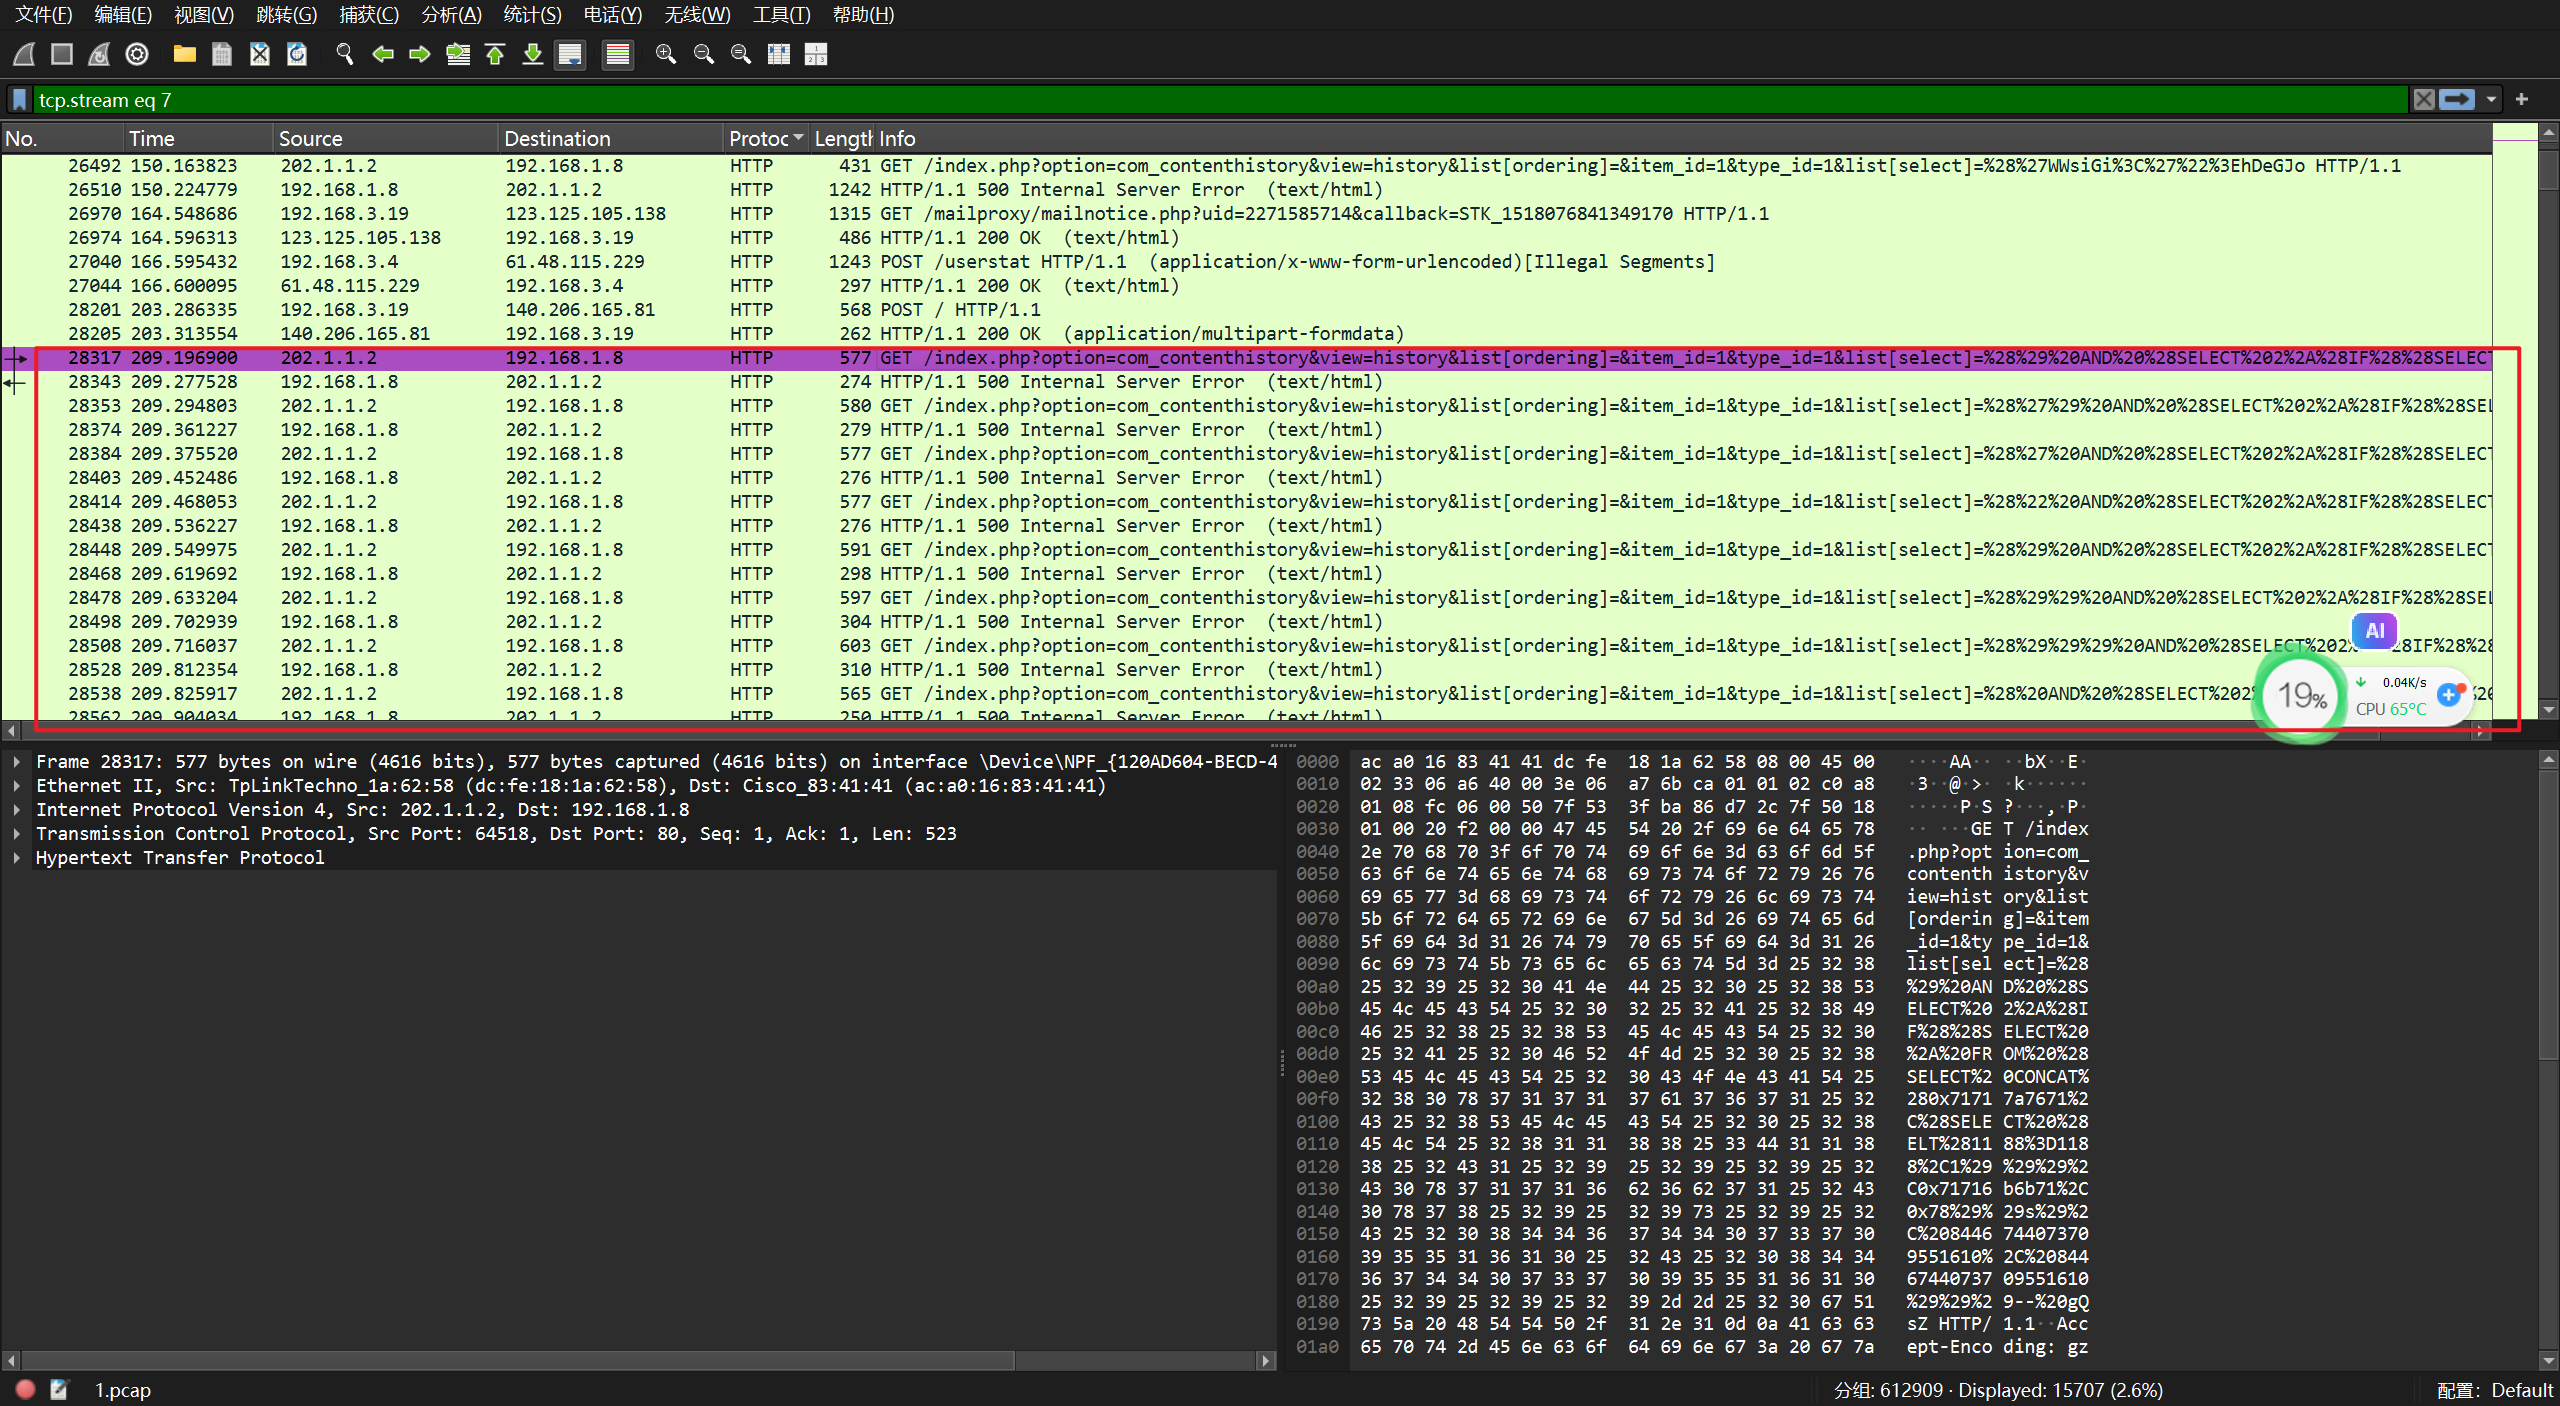Open the recent display filters dropdown

[2492, 100]
